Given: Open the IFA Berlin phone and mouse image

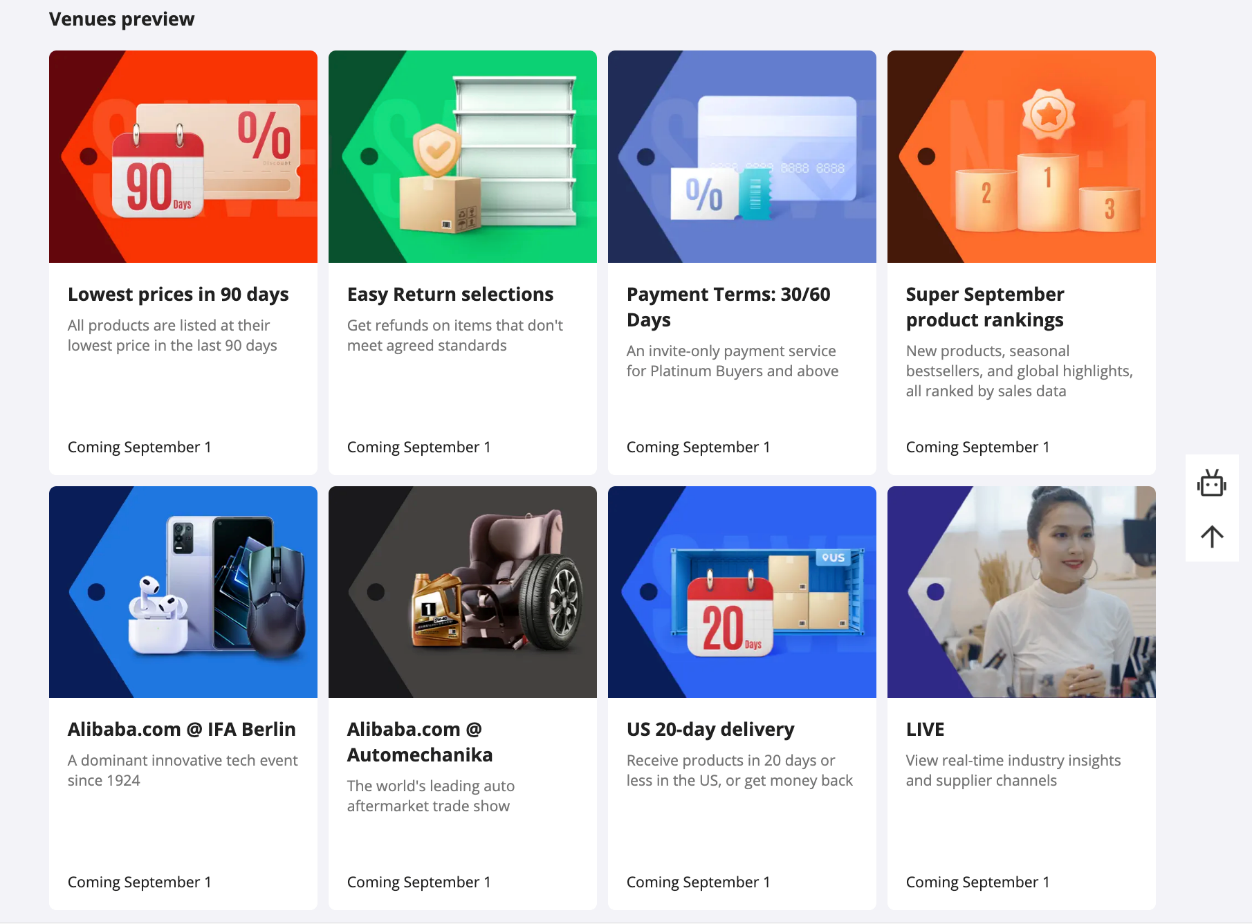Looking at the screenshot, I should [183, 592].
